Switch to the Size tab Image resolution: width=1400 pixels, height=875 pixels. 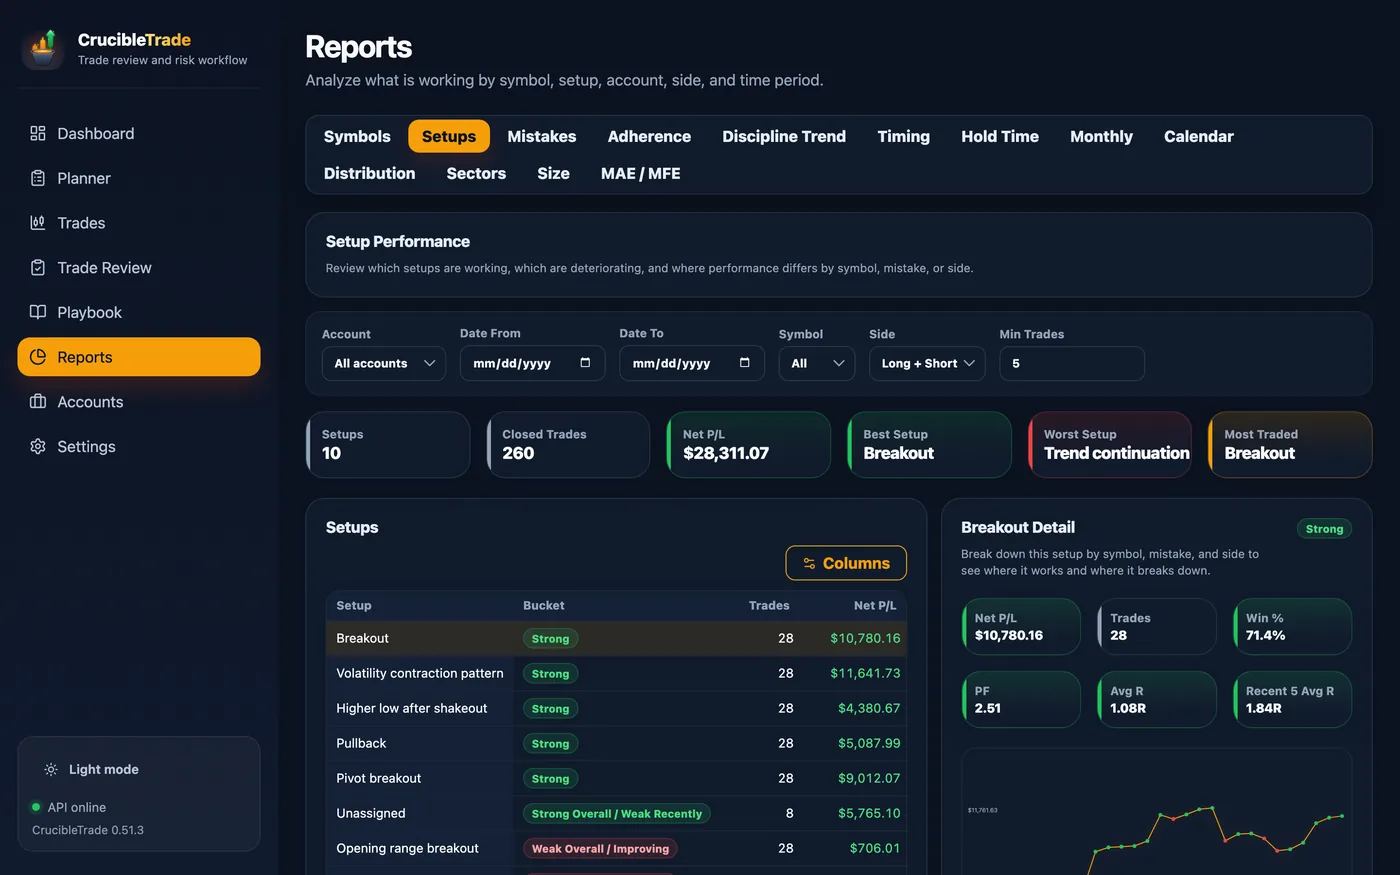click(553, 173)
